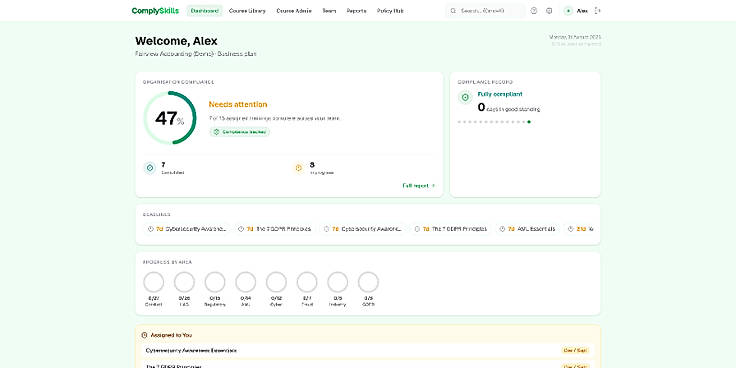Click the Completed checkmark icon

150,168
